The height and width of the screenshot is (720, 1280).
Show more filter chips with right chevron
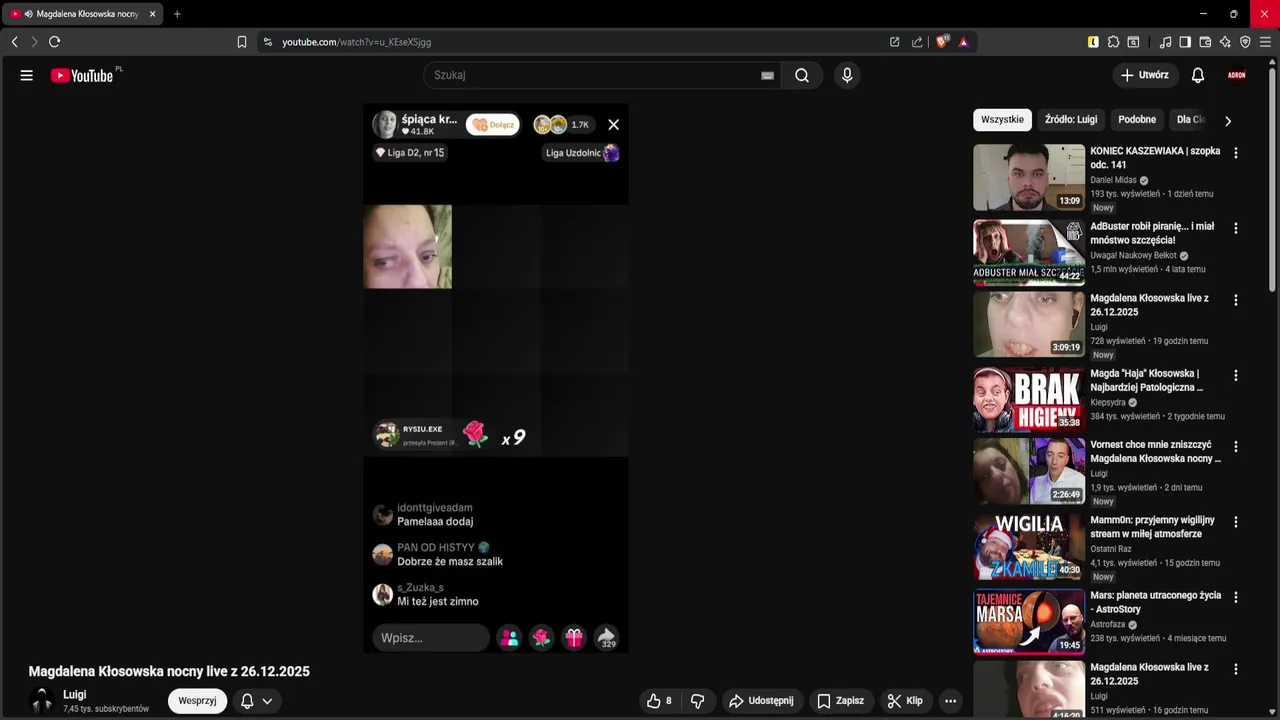[1228, 120]
